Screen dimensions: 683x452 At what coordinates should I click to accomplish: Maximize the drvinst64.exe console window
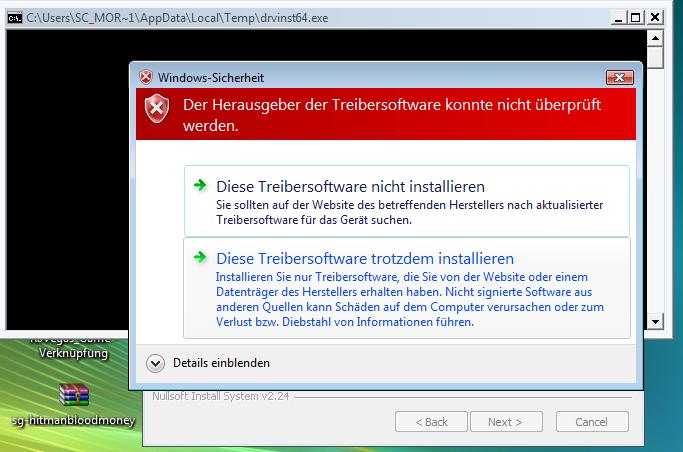(x=636, y=18)
